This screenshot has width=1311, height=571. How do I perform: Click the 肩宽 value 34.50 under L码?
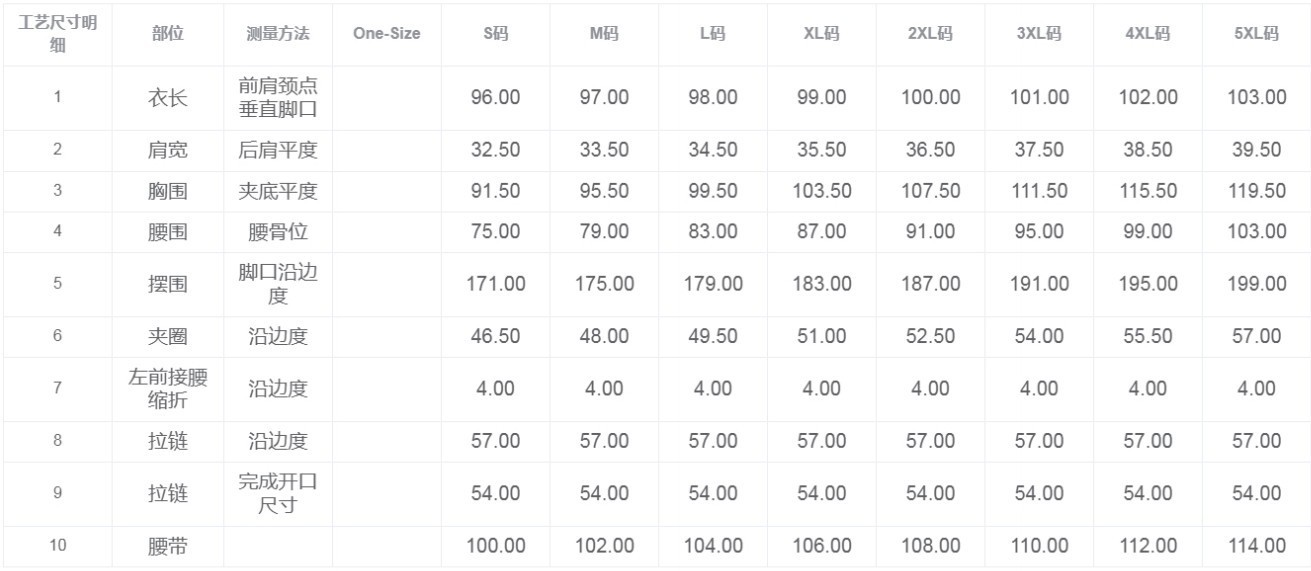pos(712,150)
